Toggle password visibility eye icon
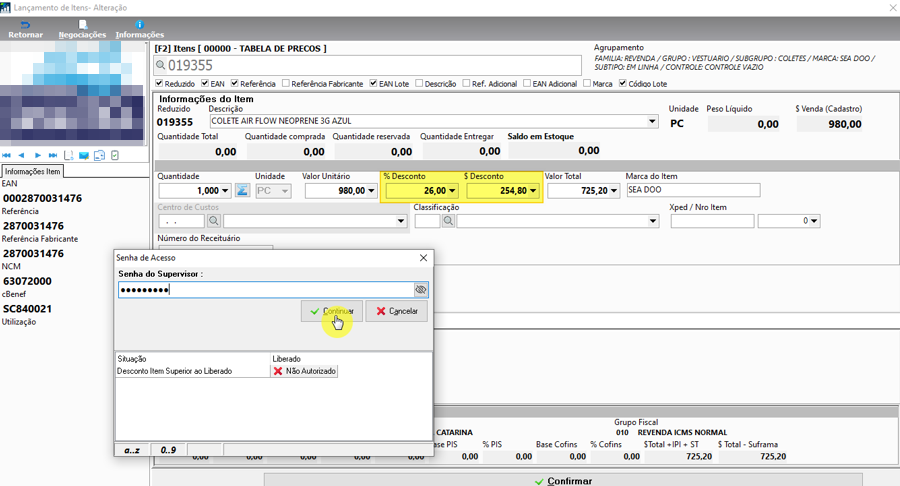The width and height of the screenshot is (900, 486). (x=421, y=290)
